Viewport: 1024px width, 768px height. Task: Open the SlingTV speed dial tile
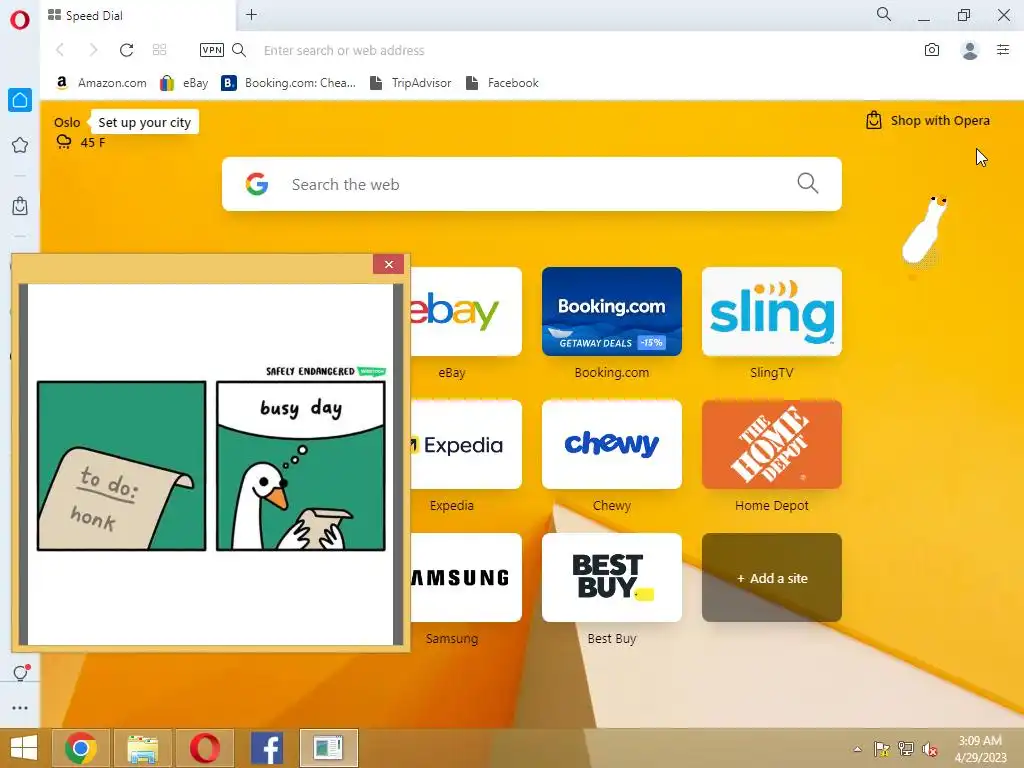(x=772, y=312)
